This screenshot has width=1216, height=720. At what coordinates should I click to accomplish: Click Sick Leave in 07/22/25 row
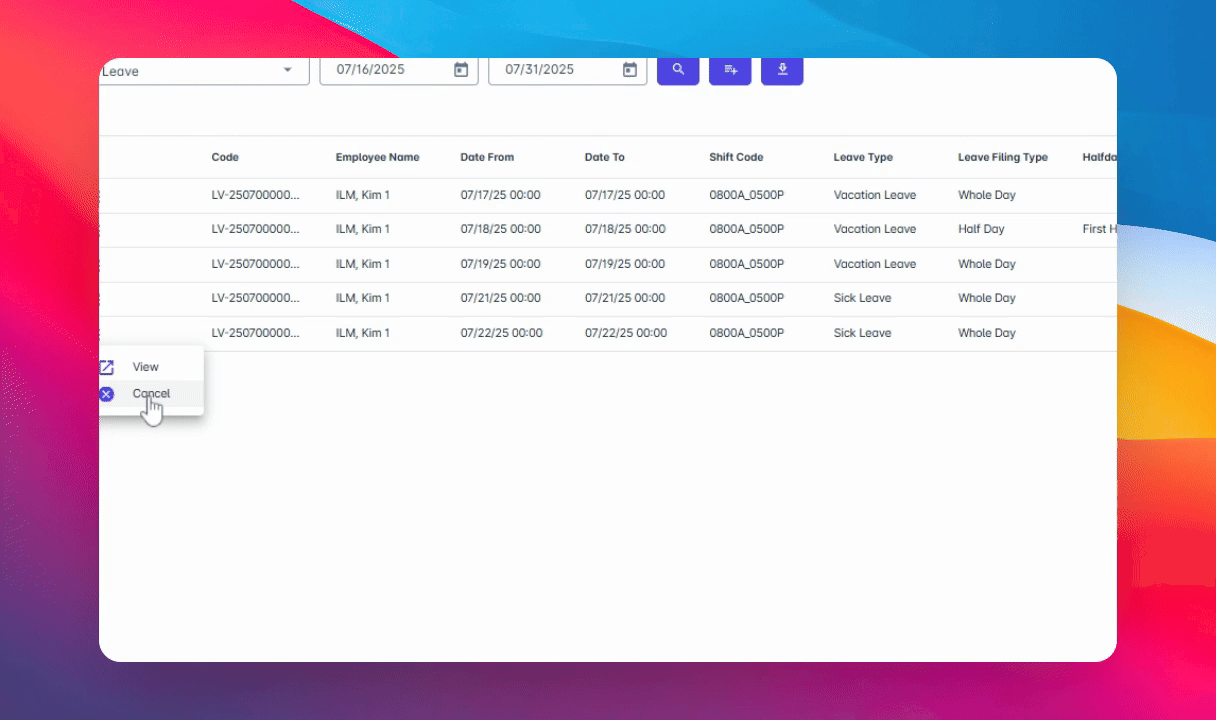[x=862, y=333]
